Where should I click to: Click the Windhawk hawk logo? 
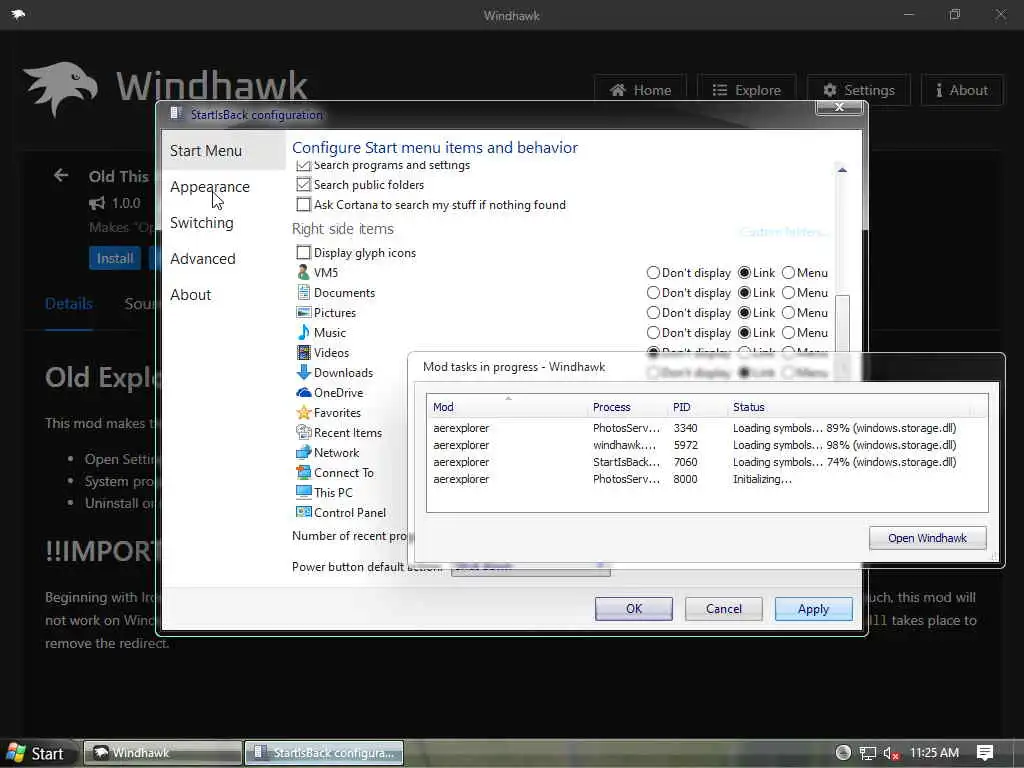click(61, 89)
